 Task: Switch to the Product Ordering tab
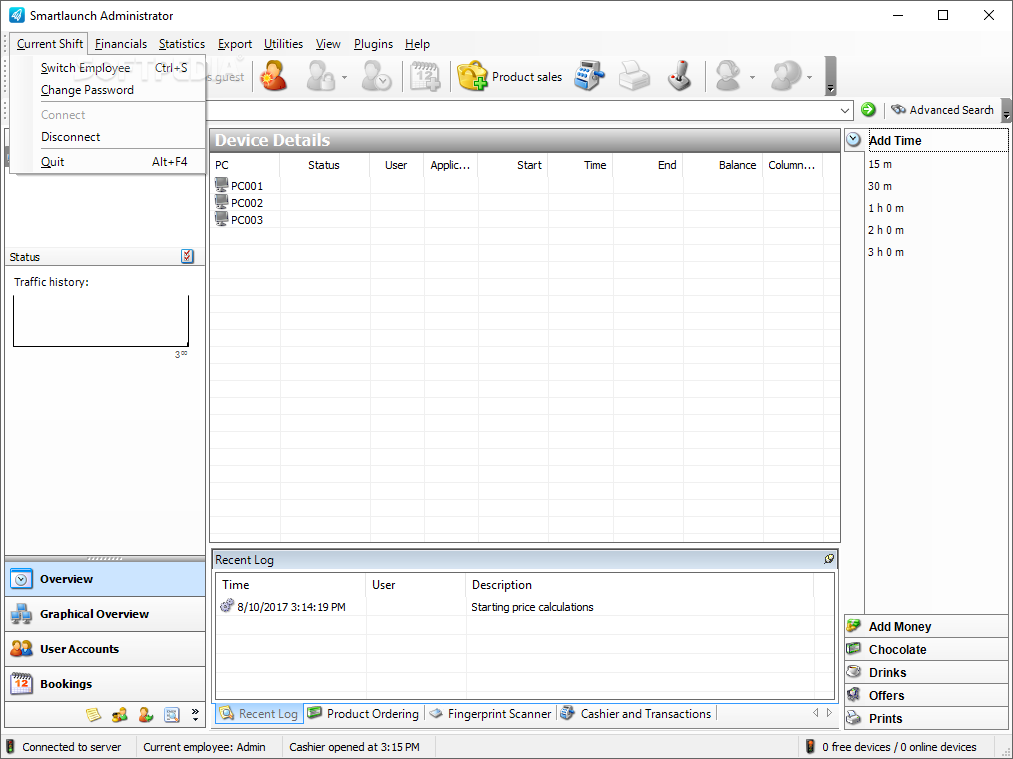[x=364, y=714]
